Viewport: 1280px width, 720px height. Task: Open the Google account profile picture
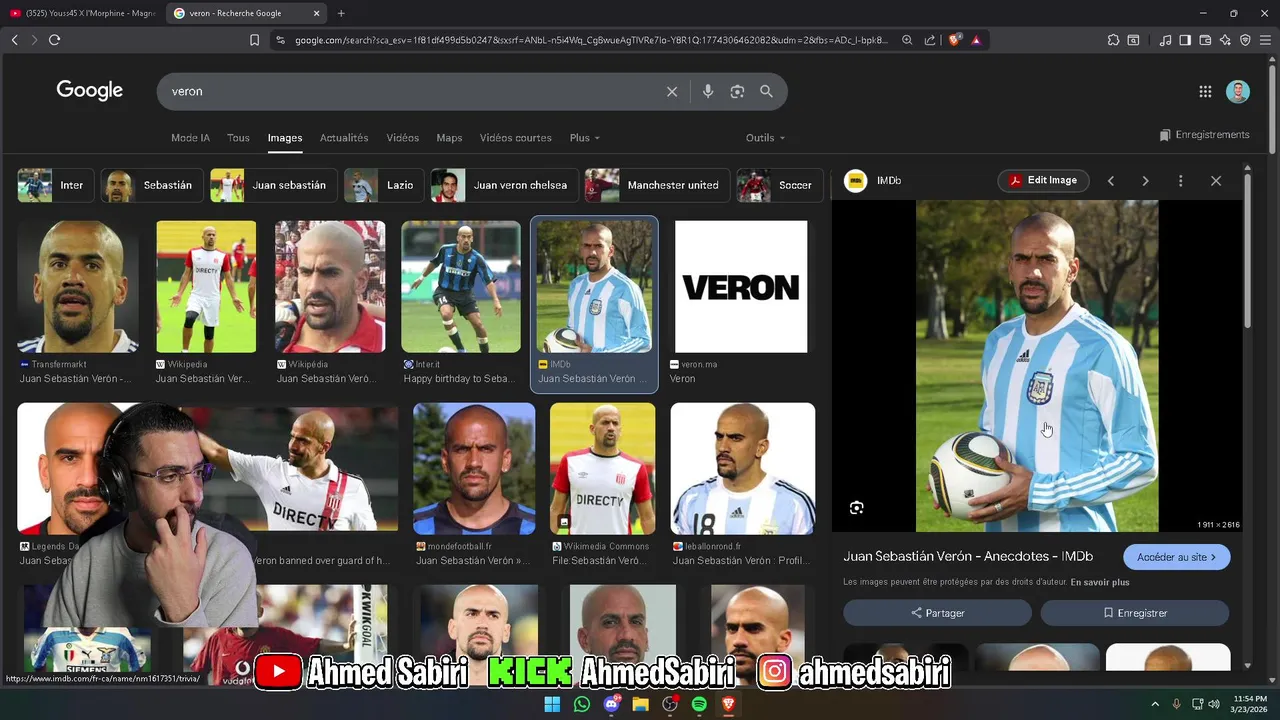1238,91
